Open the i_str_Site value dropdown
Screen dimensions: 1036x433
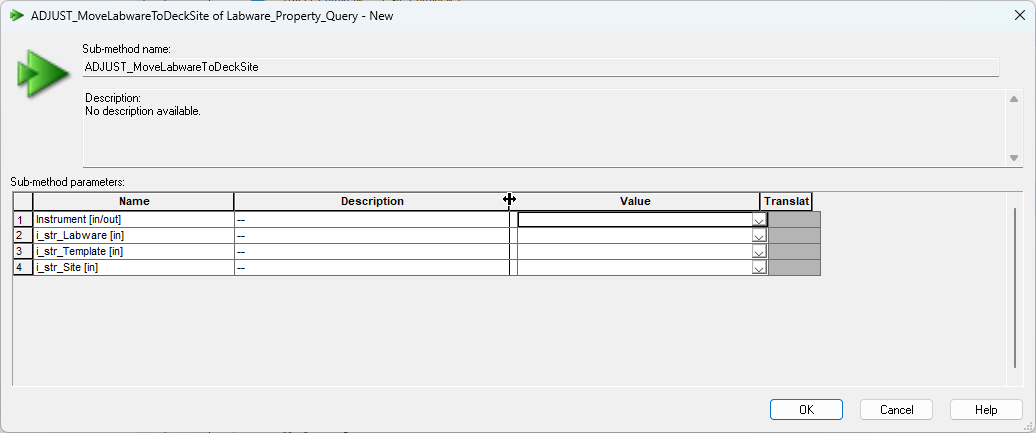pos(759,268)
